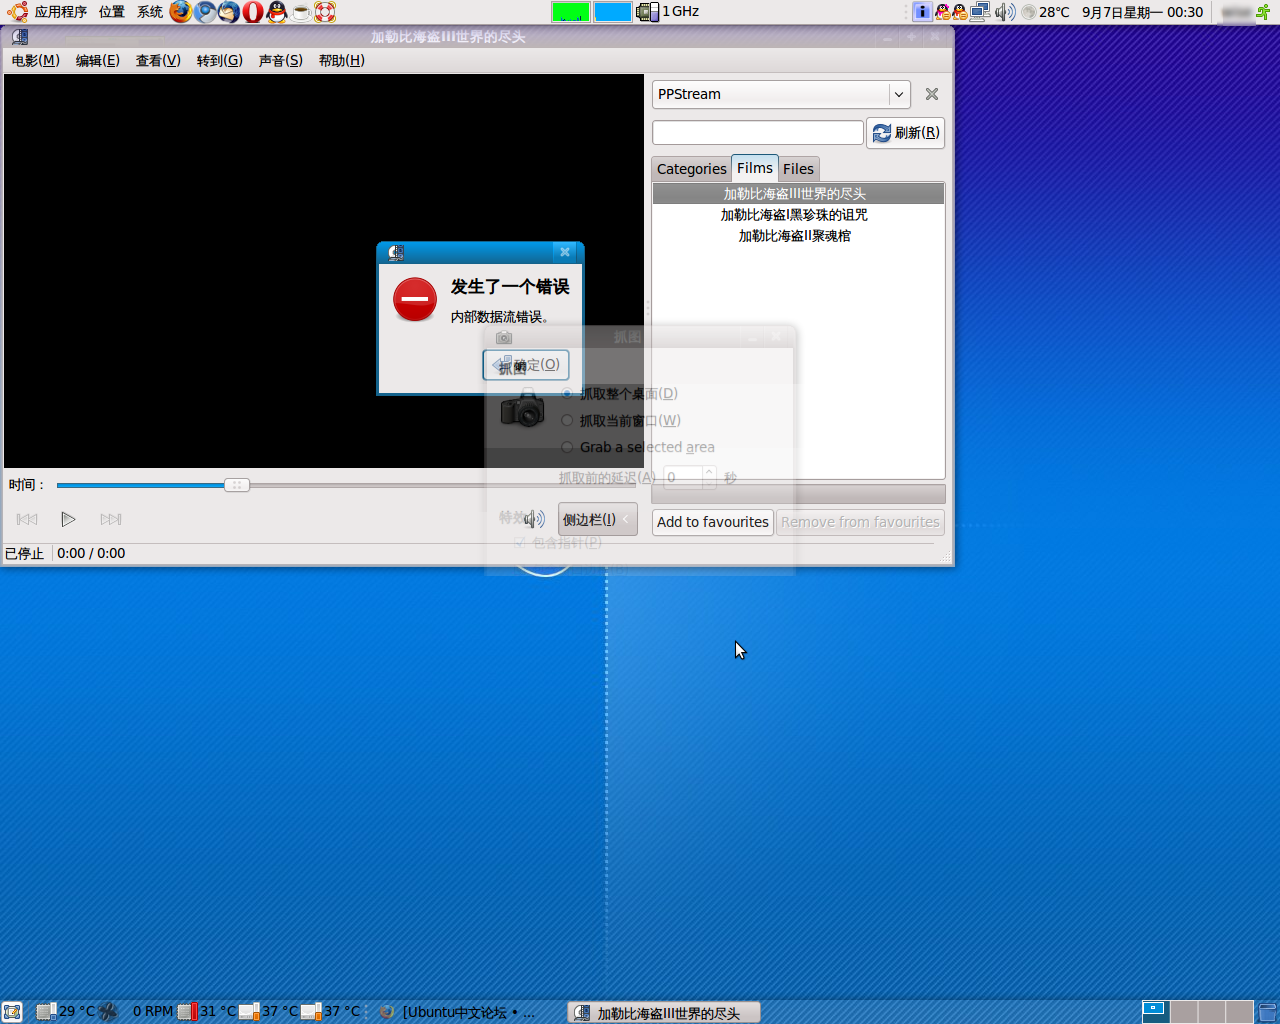The height and width of the screenshot is (1024, 1280).
Task: Open the QQ penguin launcher icon
Action: 277,12
